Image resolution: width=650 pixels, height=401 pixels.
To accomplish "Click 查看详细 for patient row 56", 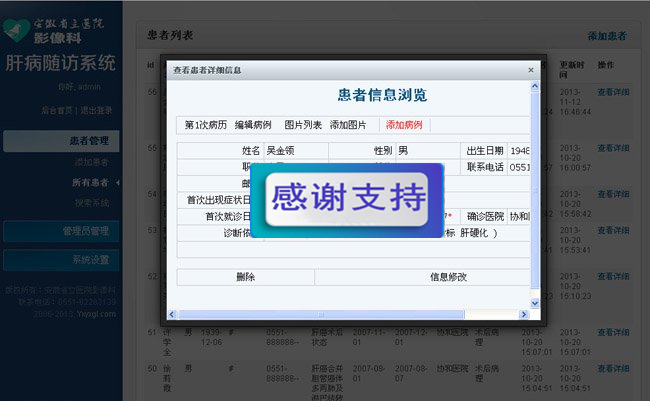I will click(613, 92).
